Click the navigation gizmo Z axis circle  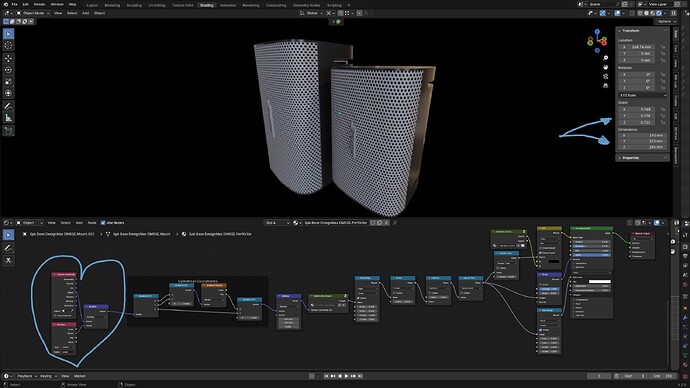tap(597, 32)
